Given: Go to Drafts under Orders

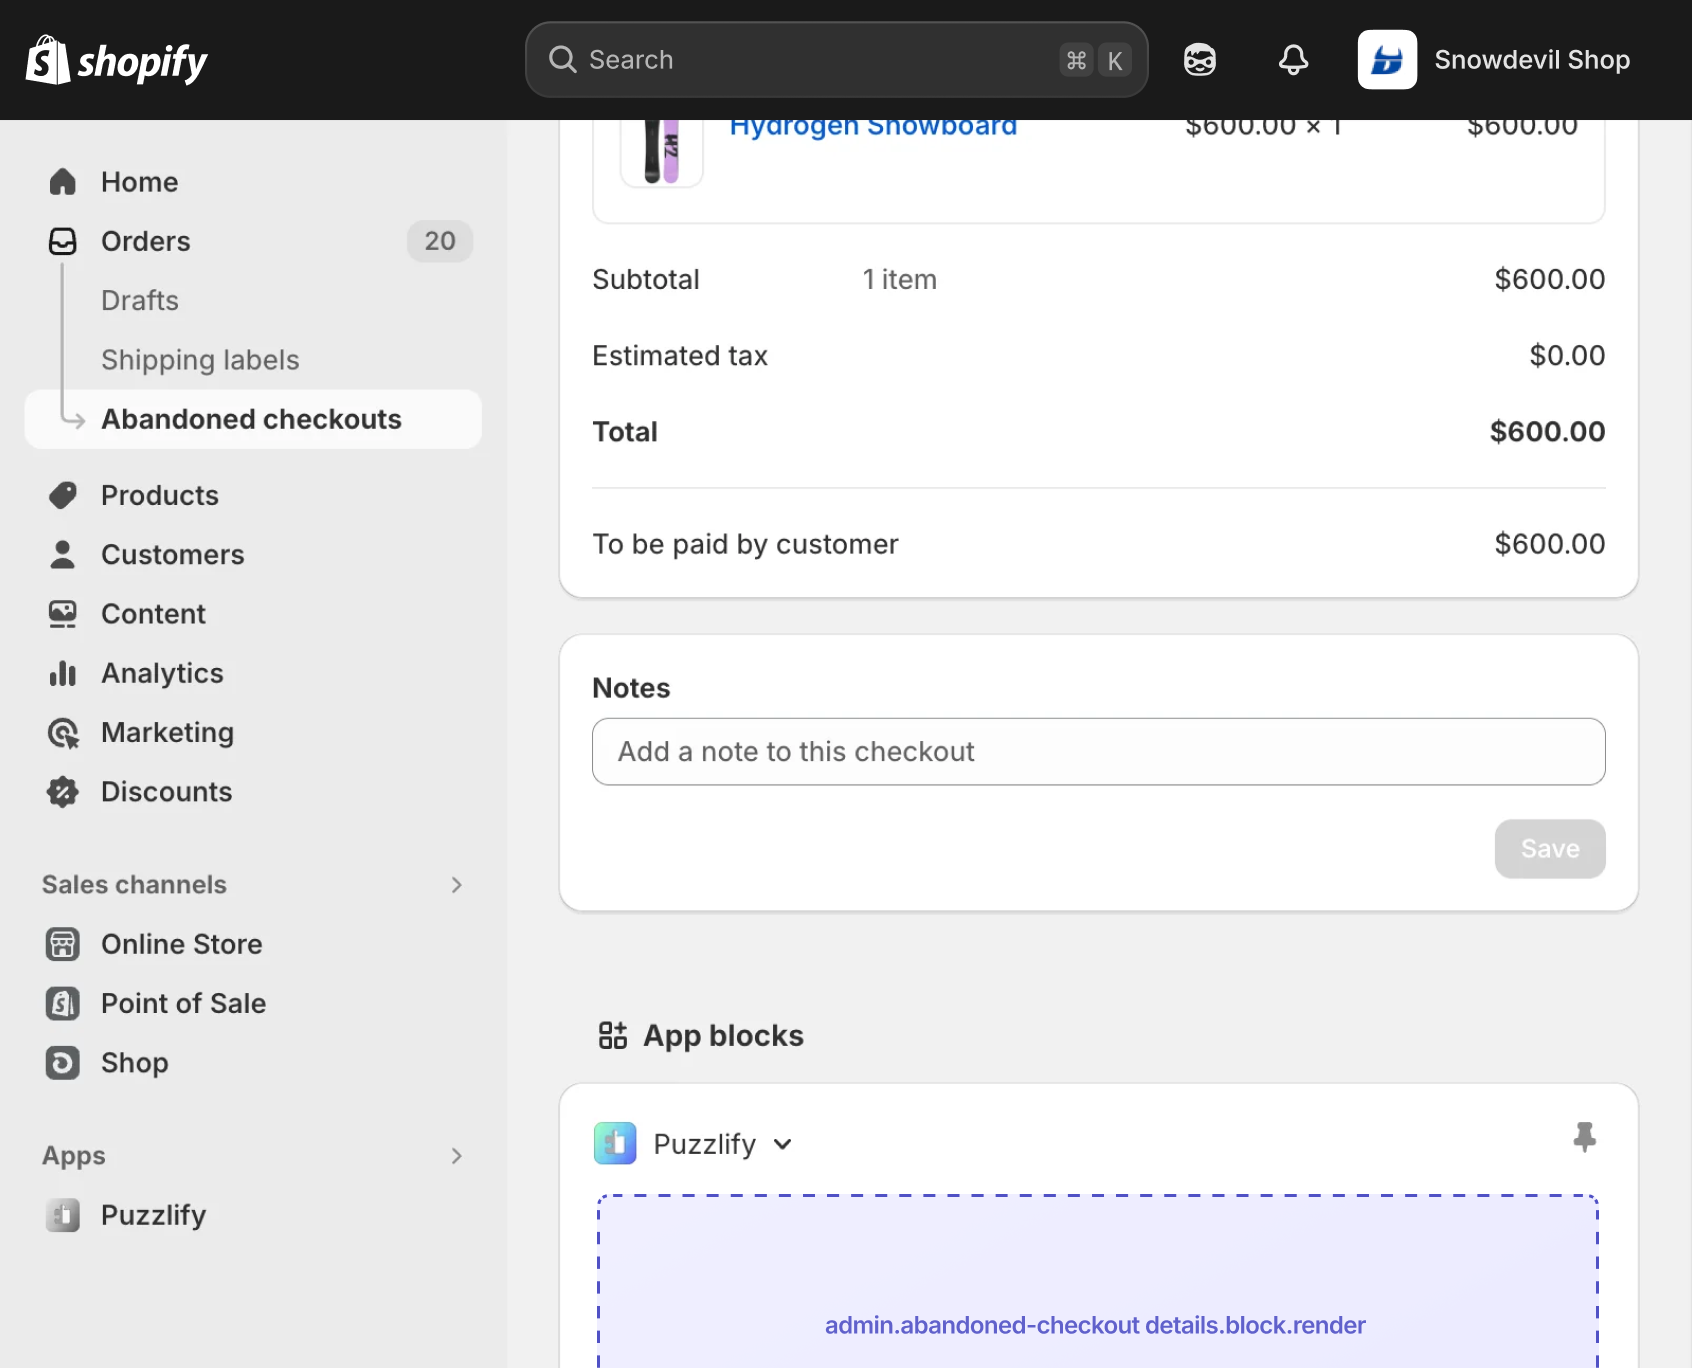Looking at the screenshot, I should pyautogui.click(x=140, y=300).
